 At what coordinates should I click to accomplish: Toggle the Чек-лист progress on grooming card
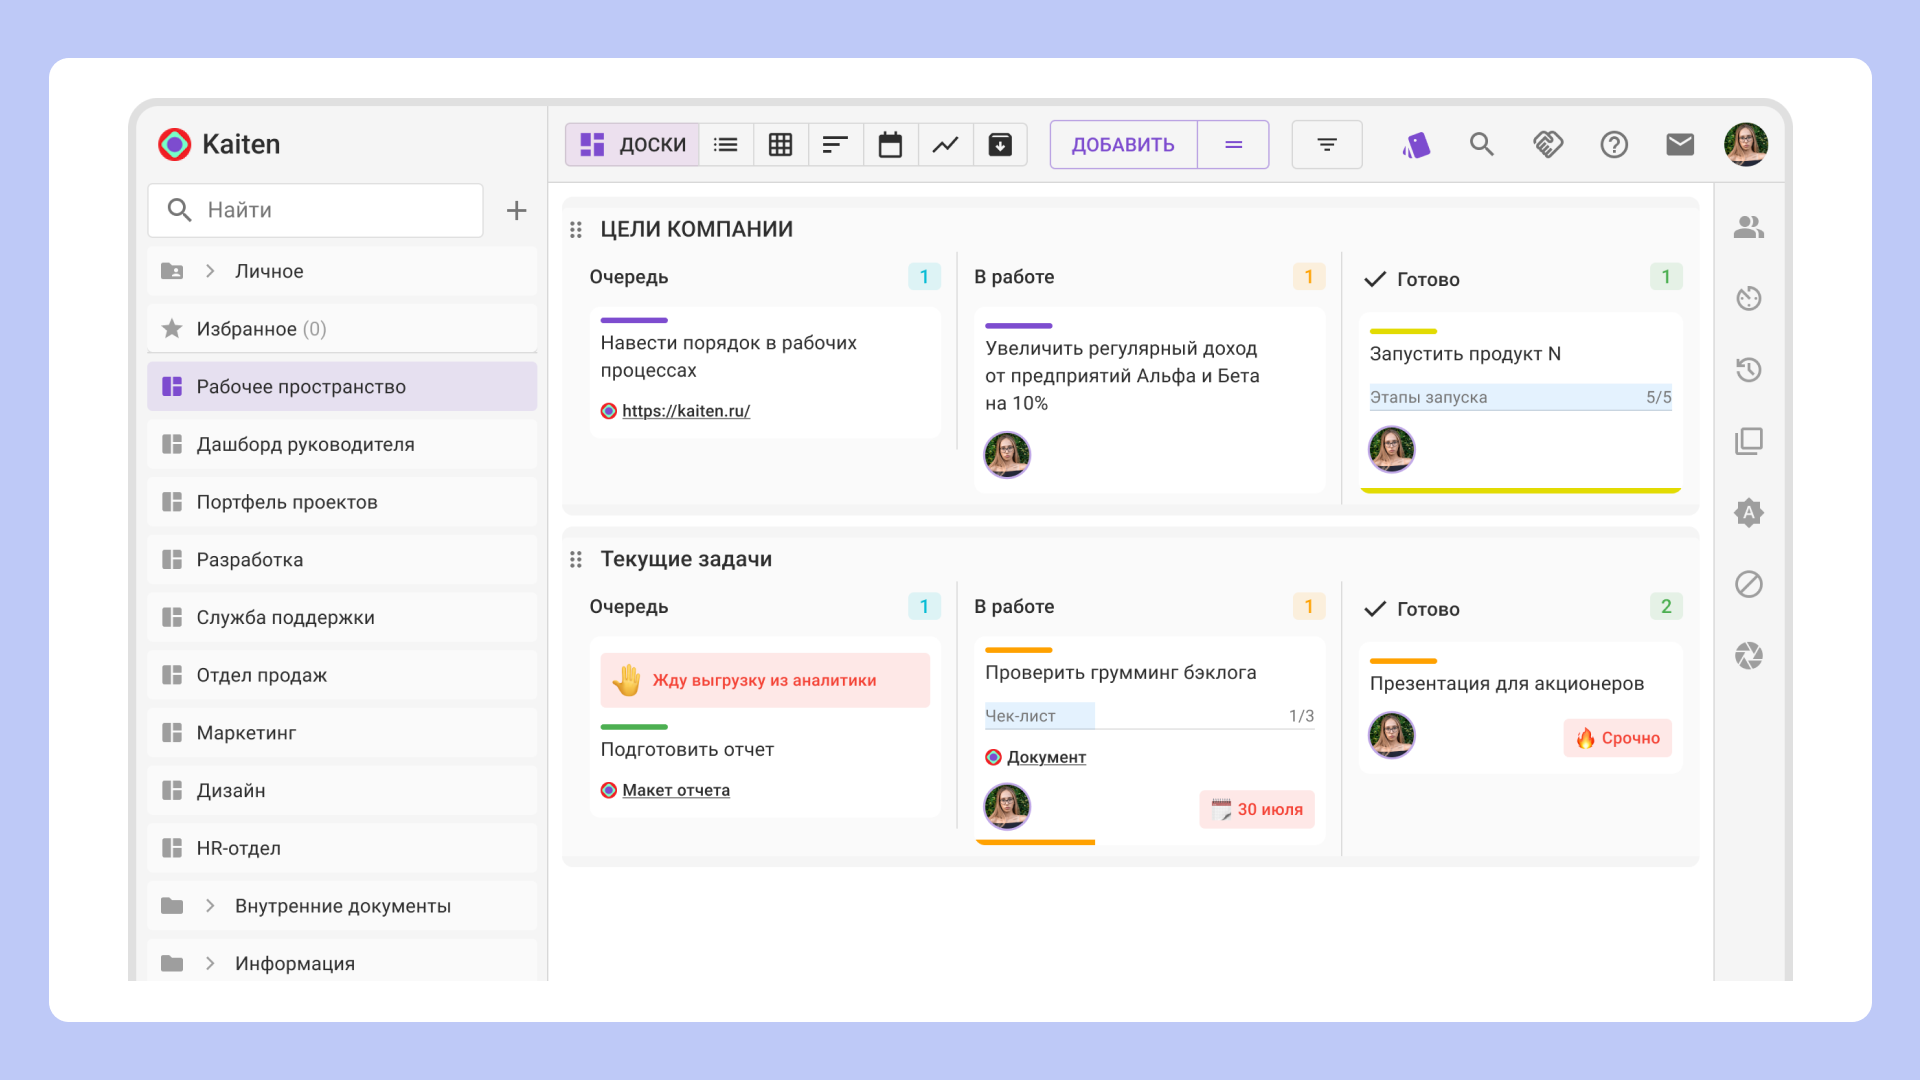(1149, 716)
